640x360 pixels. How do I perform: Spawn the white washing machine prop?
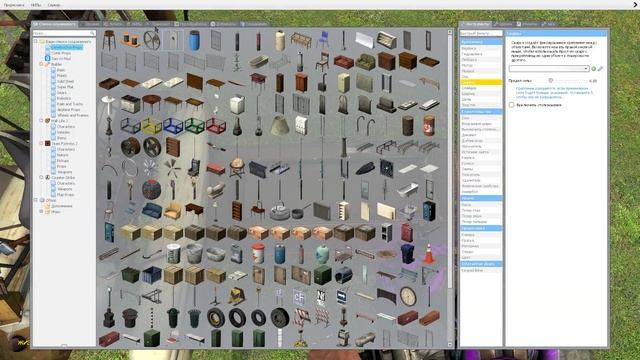237,104
